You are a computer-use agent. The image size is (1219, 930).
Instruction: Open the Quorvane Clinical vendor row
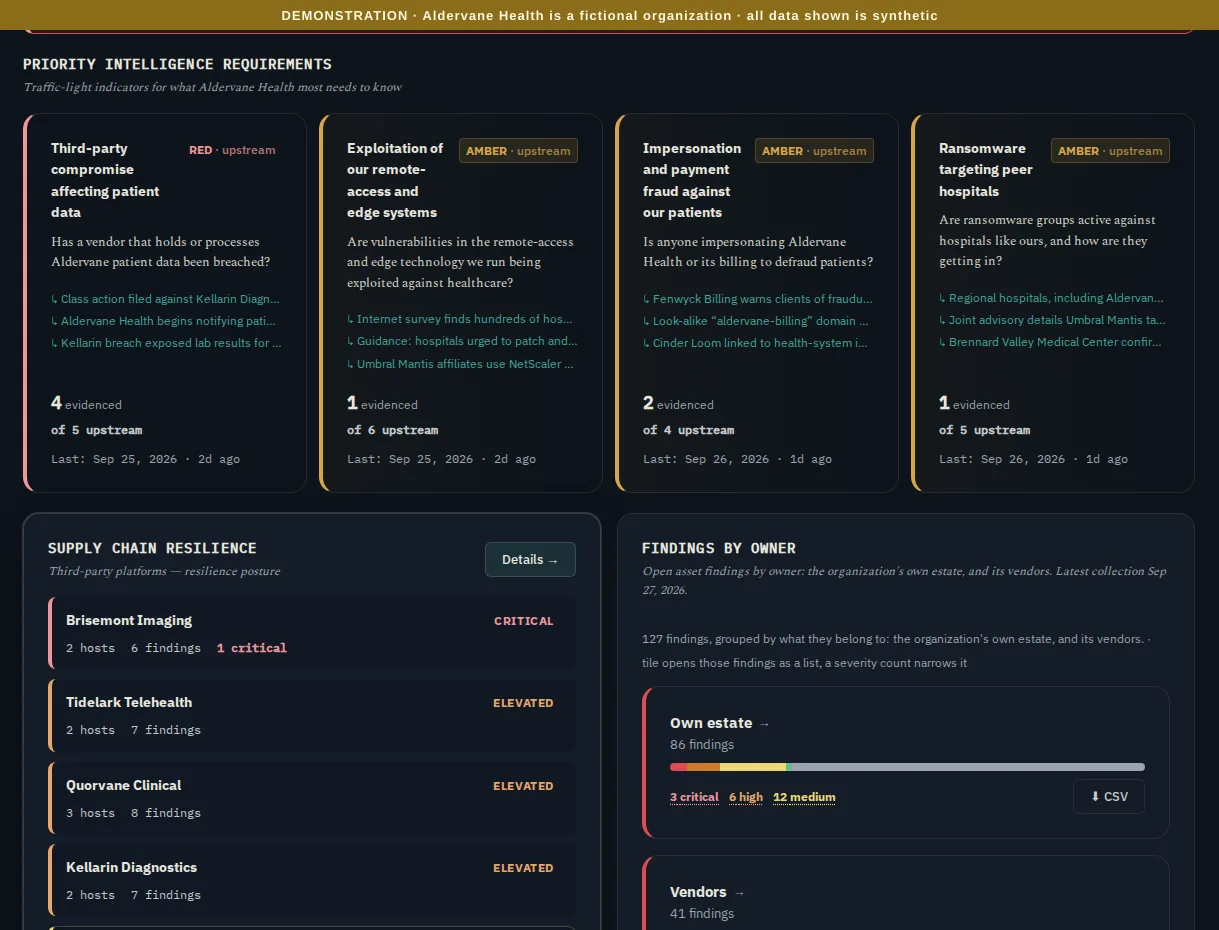click(x=312, y=798)
